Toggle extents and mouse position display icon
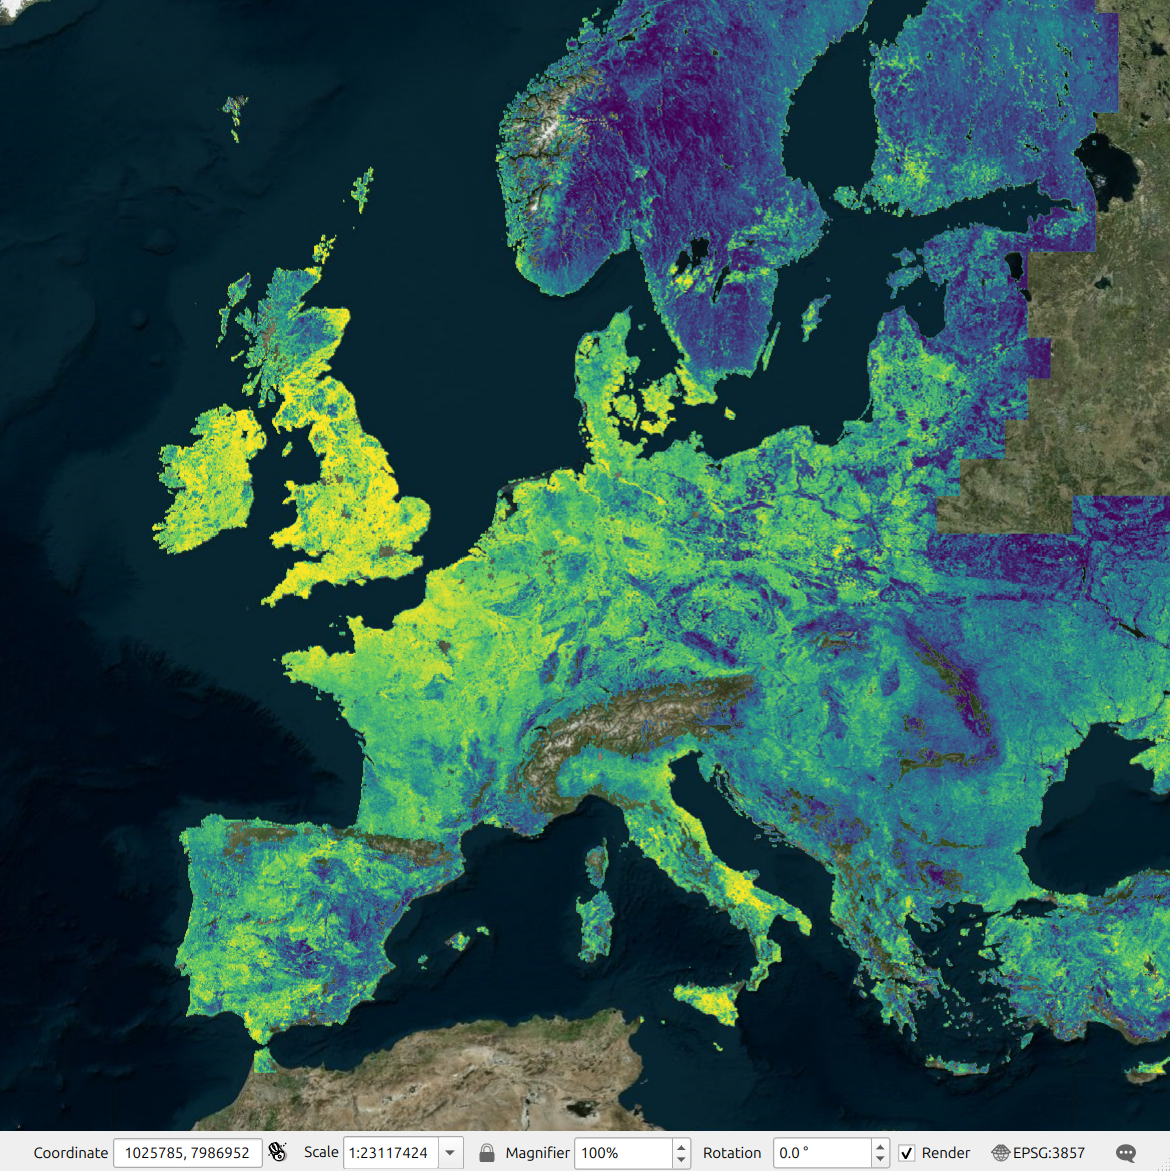 [x=277, y=1152]
